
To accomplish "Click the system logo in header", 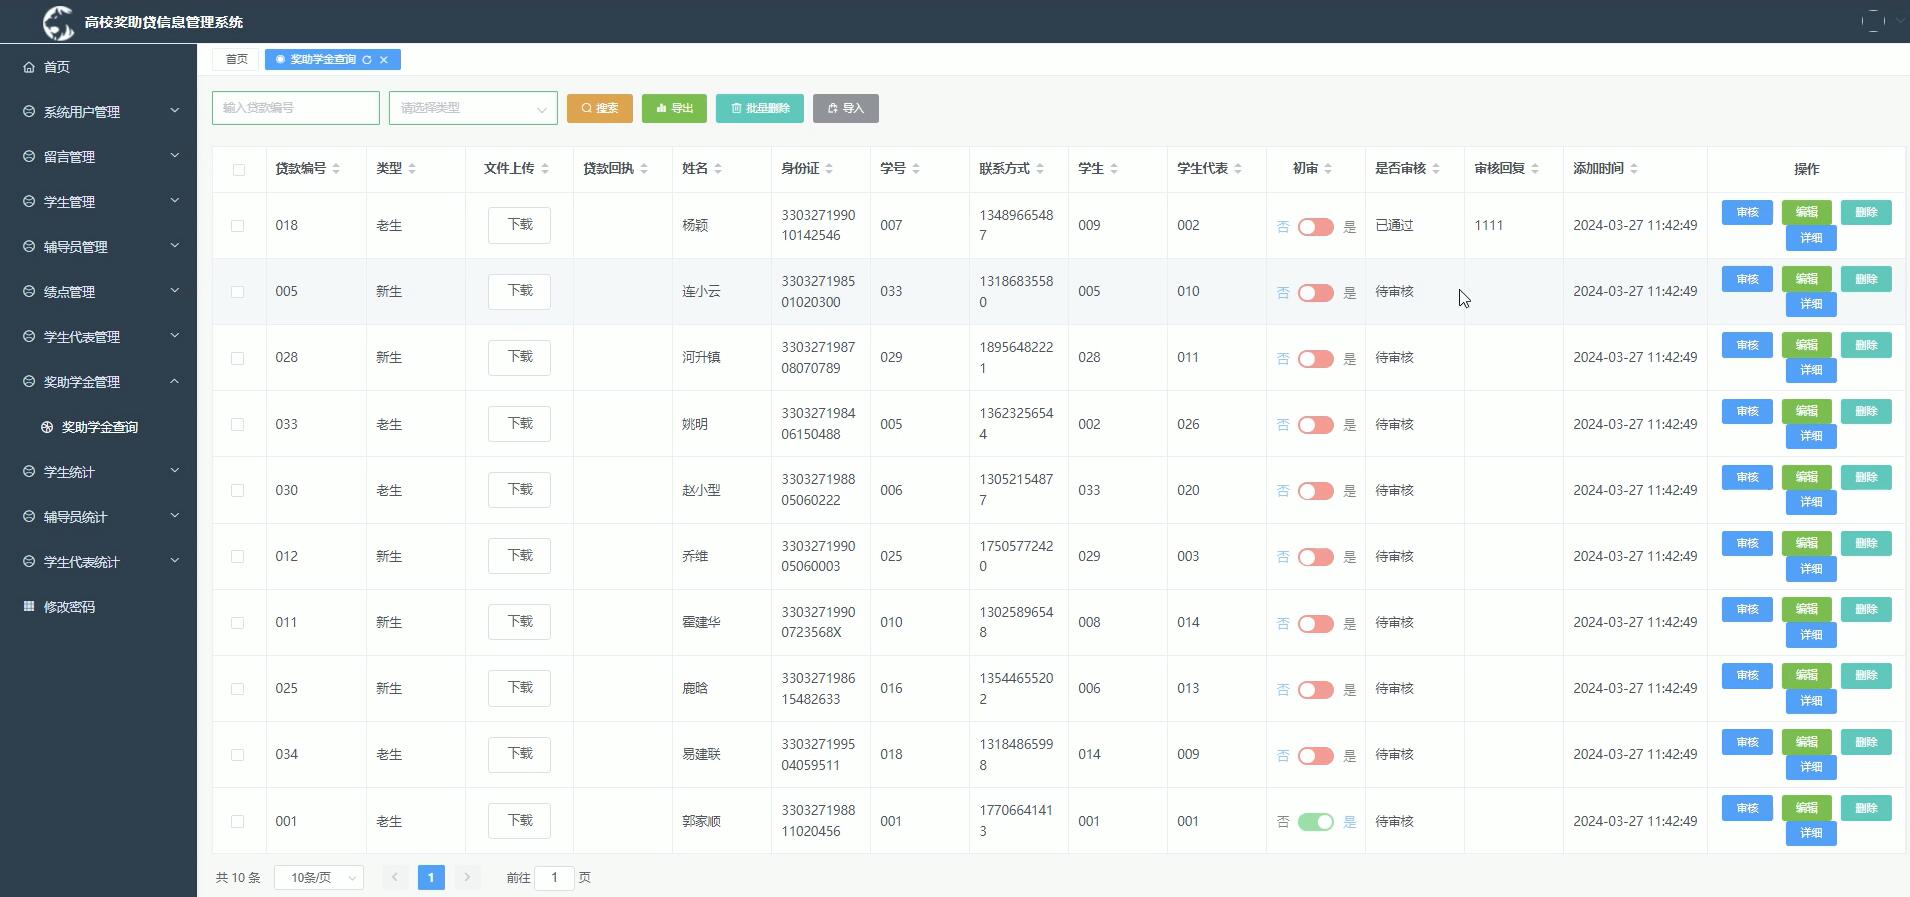I will point(59,21).
